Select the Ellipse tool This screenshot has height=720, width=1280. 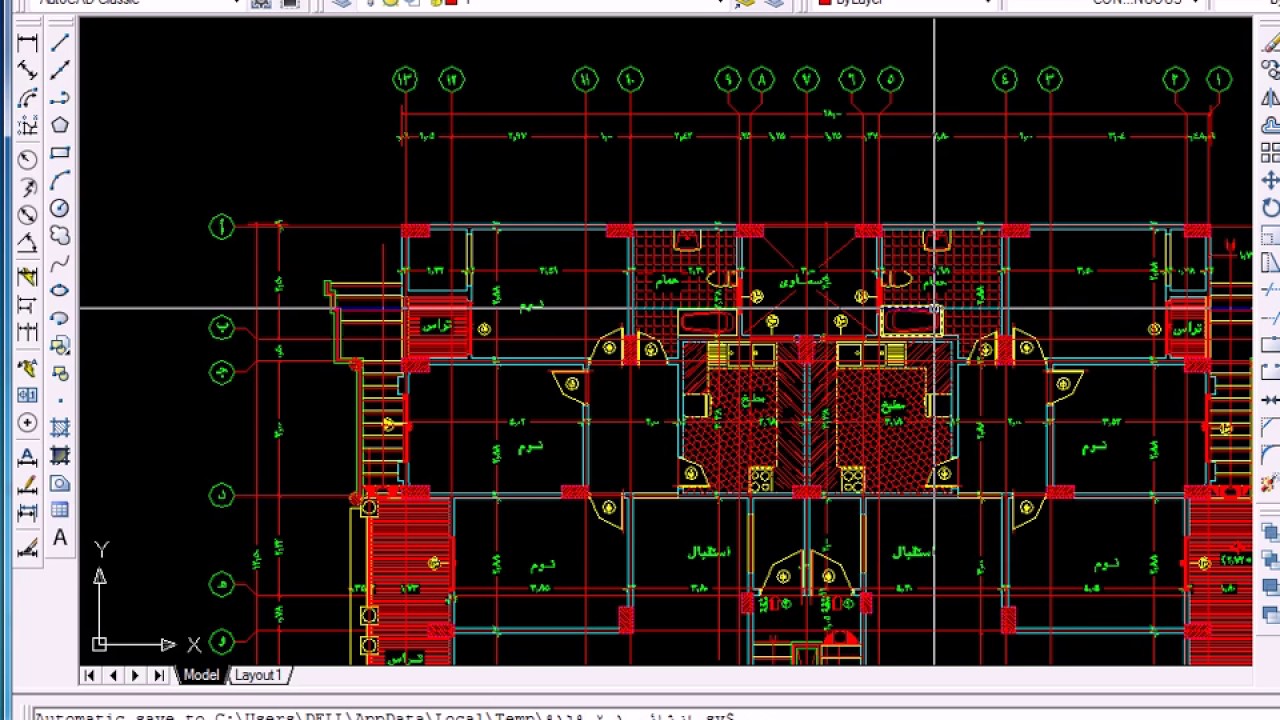[60, 291]
